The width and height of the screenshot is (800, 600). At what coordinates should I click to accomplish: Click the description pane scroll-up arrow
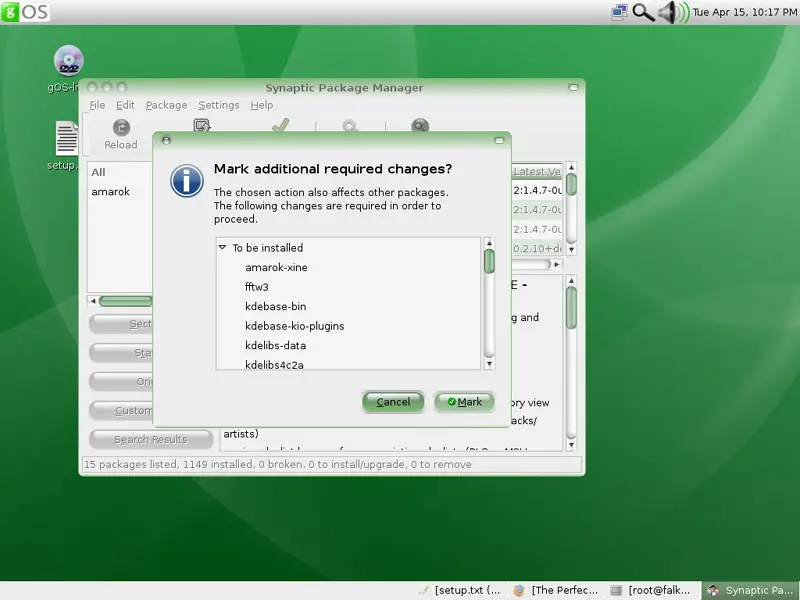[x=571, y=281]
